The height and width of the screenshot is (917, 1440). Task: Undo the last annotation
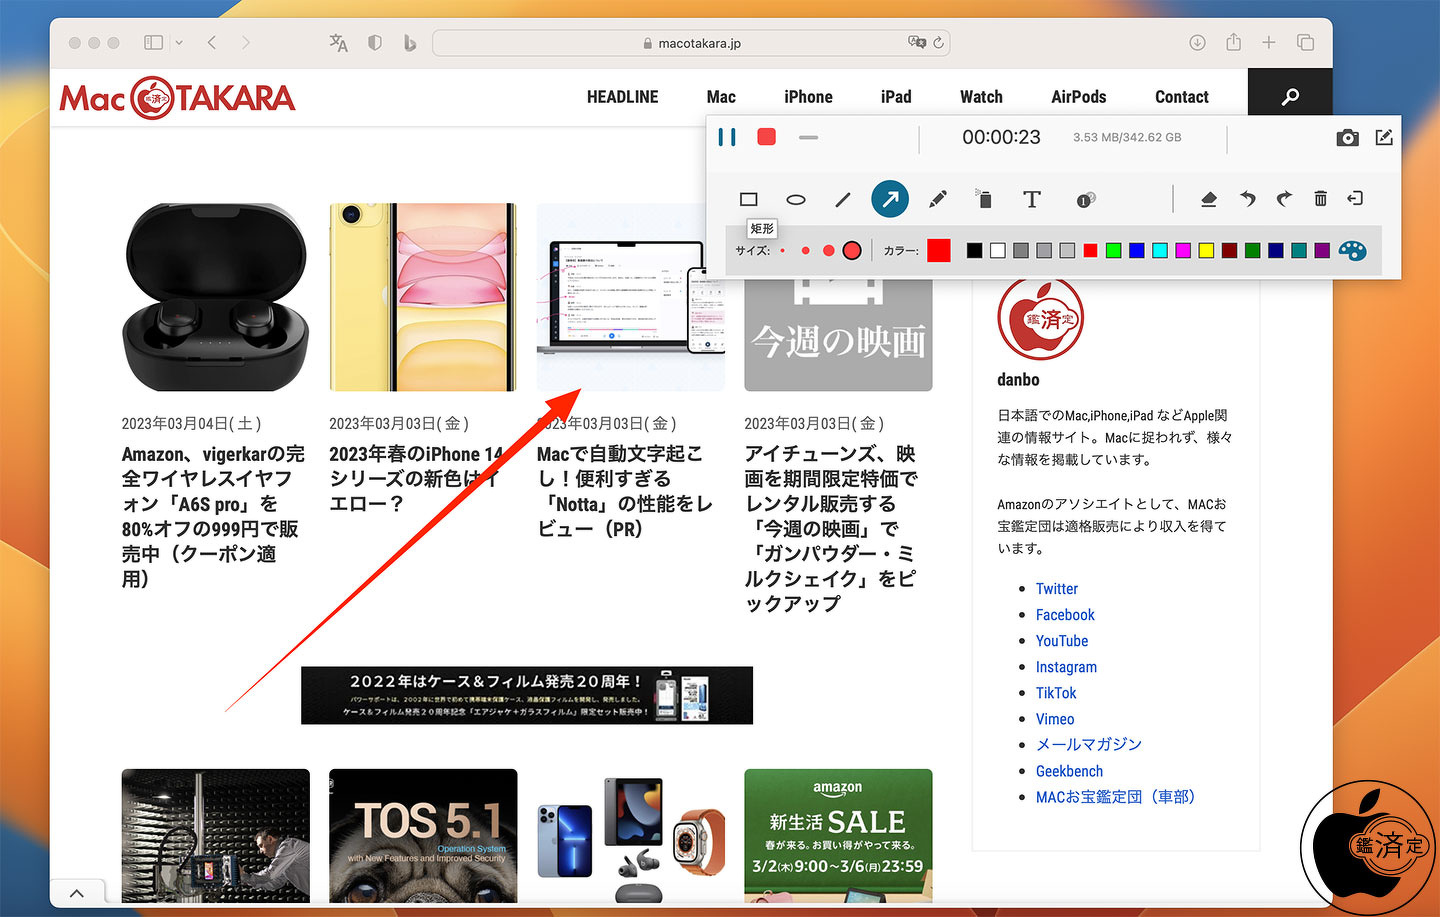coord(1247,199)
